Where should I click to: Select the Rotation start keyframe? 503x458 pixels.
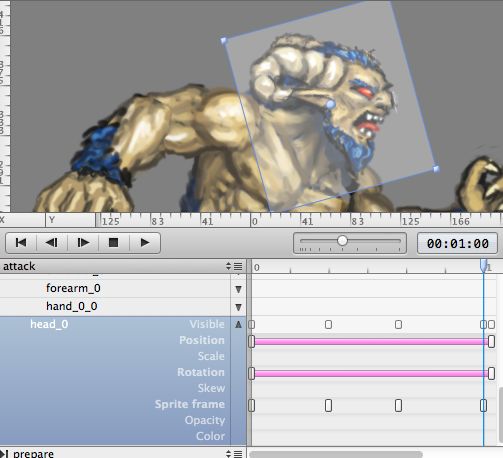point(252,374)
